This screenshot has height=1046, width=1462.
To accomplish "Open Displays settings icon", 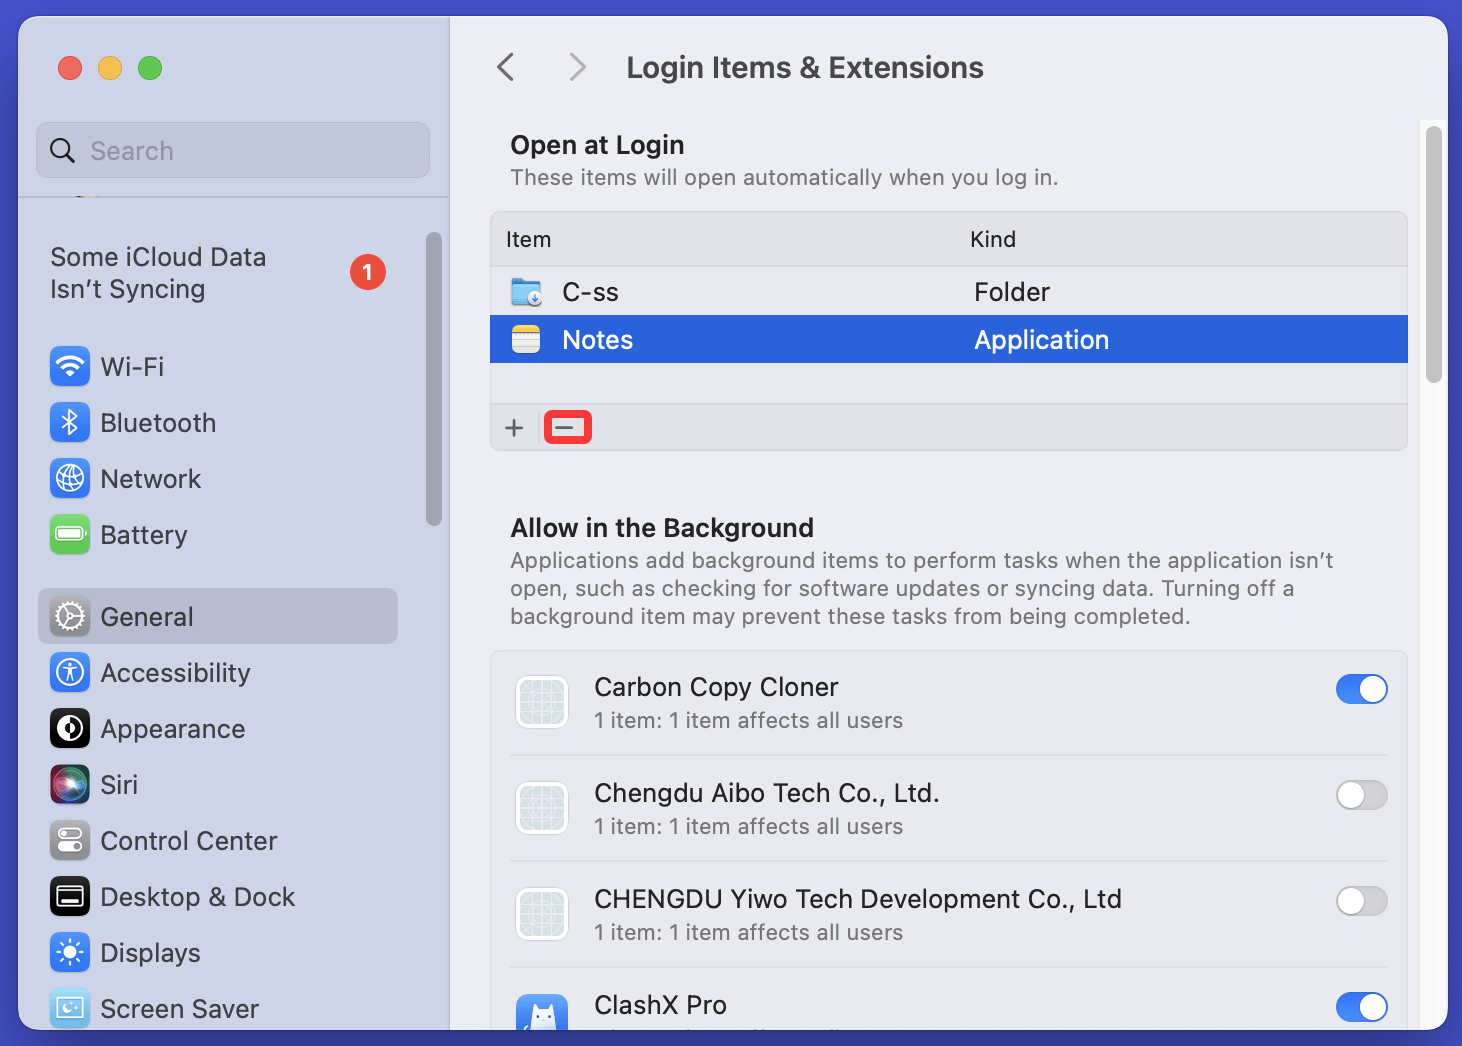I will pos(70,952).
